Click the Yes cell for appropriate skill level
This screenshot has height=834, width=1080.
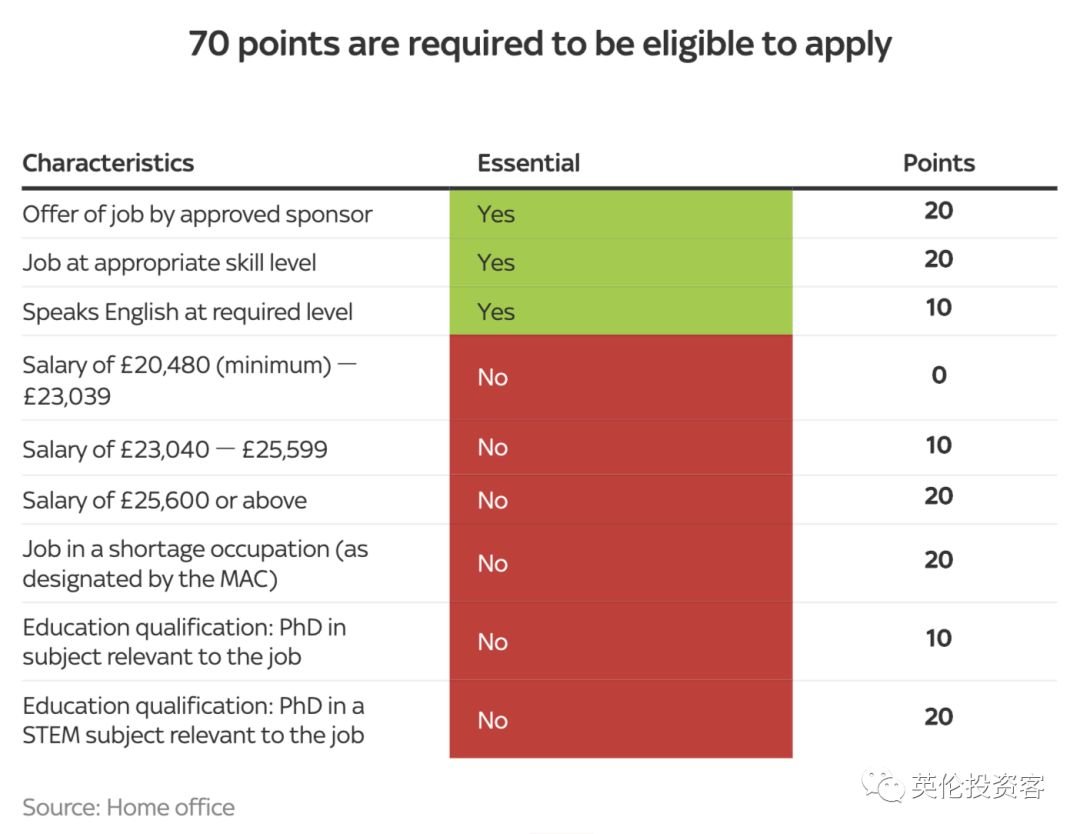pos(621,262)
